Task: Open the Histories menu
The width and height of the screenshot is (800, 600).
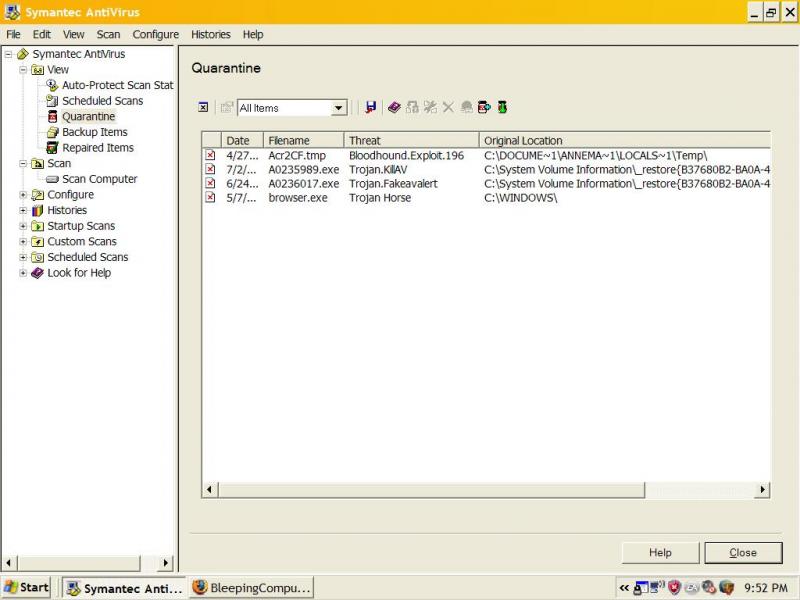Action: pyautogui.click(x=211, y=34)
